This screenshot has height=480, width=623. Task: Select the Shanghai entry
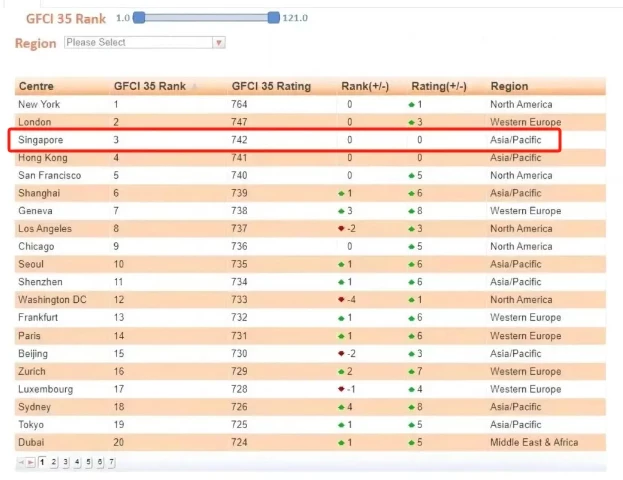(x=39, y=193)
